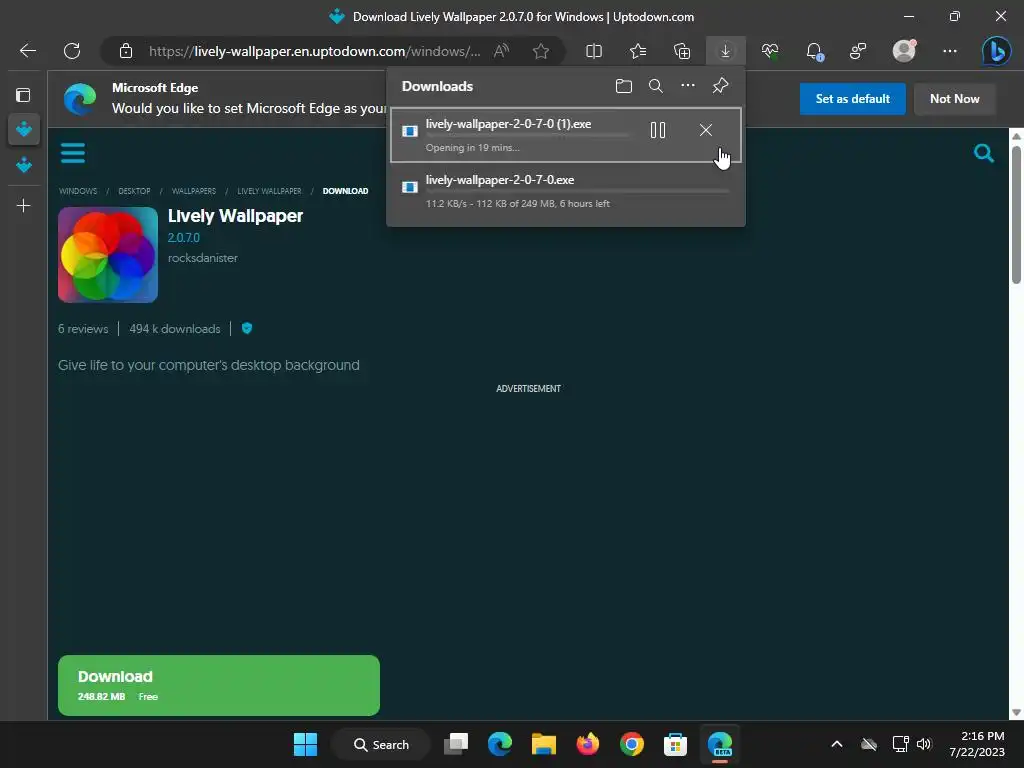Open Bing chat sidebar icon

coord(996,51)
